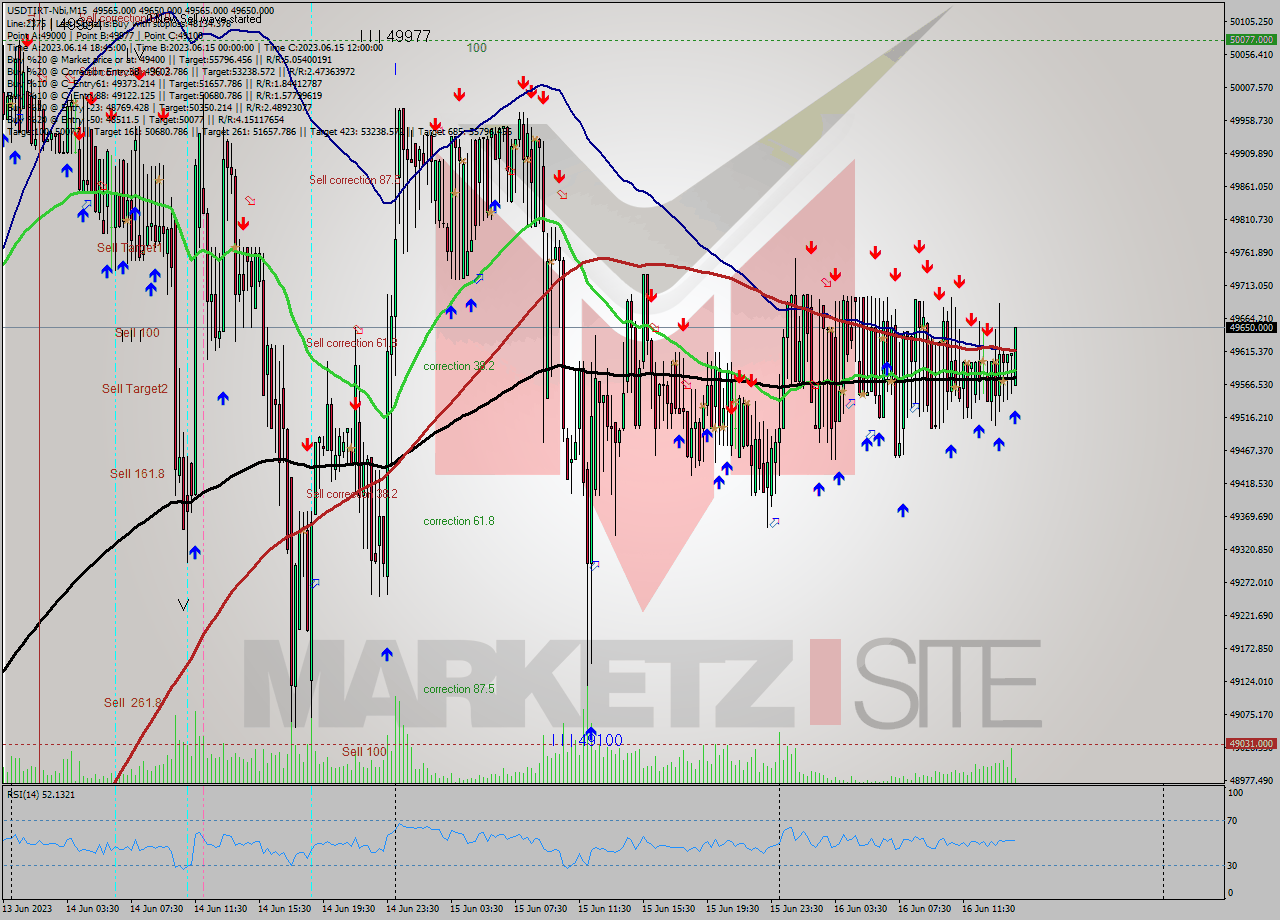
Task: Click the '14 Jun 07:30' time label
Action: [157, 909]
